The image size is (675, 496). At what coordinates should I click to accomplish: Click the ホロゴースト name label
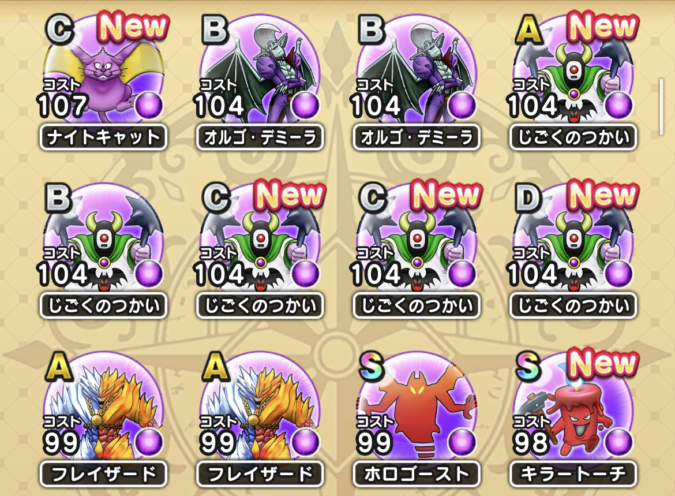click(416, 474)
